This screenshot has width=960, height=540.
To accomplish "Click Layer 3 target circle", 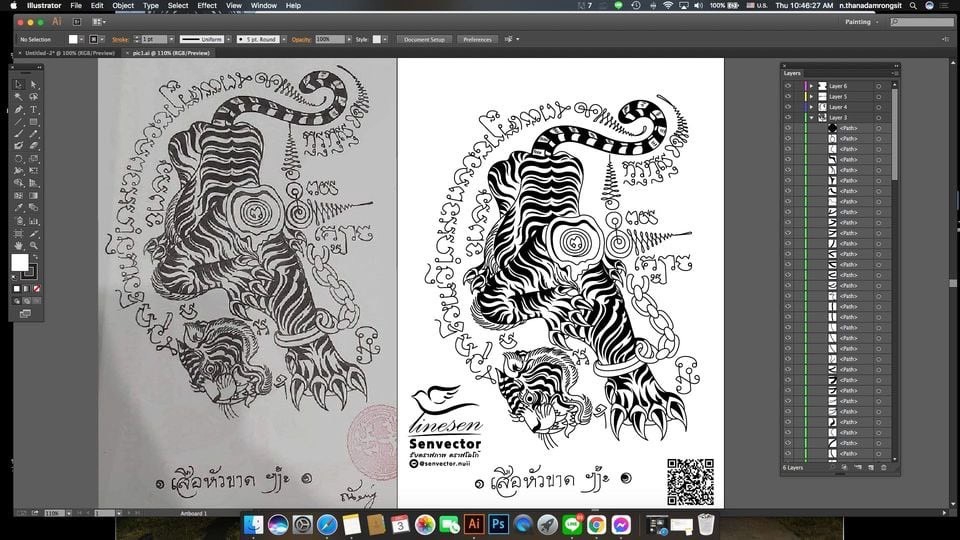I will tap(879, 118).
